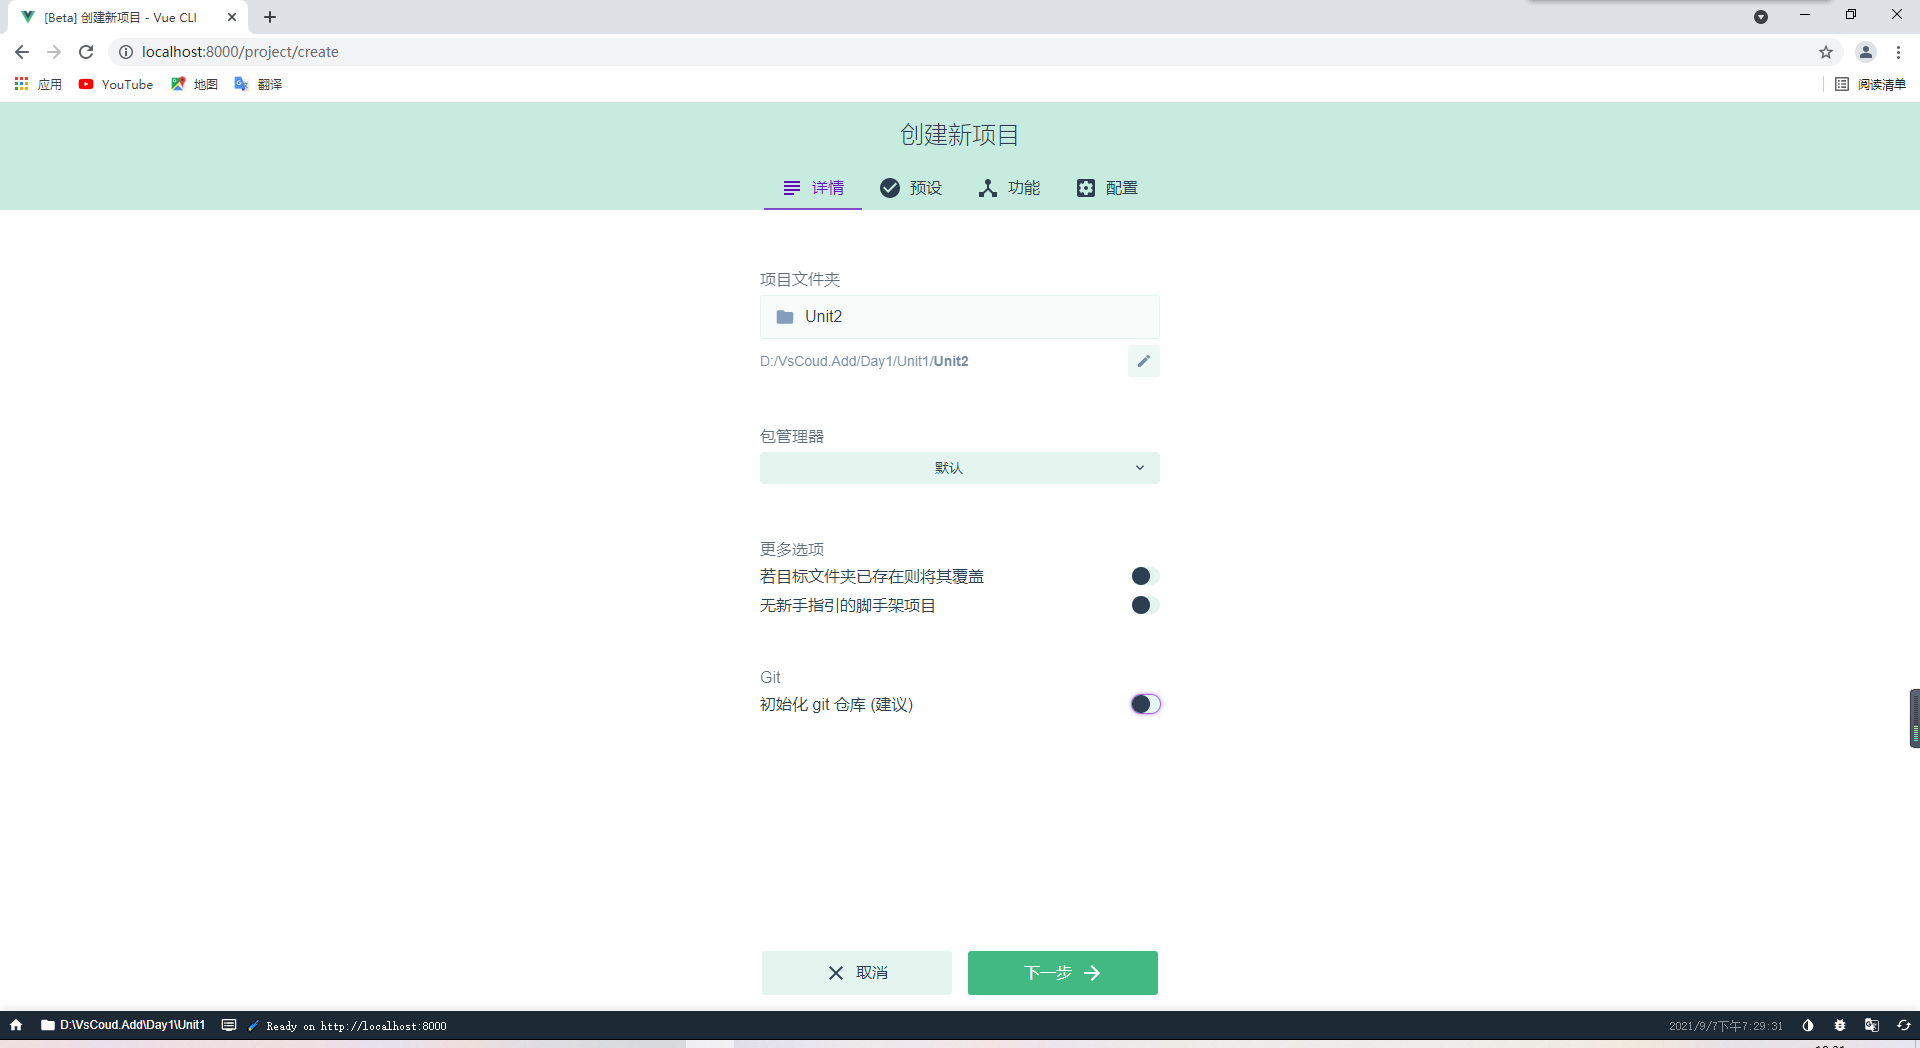Open the Apps bookmark shortcut
Viewport: 1920px width, 1048px height.
coord(38,84)
